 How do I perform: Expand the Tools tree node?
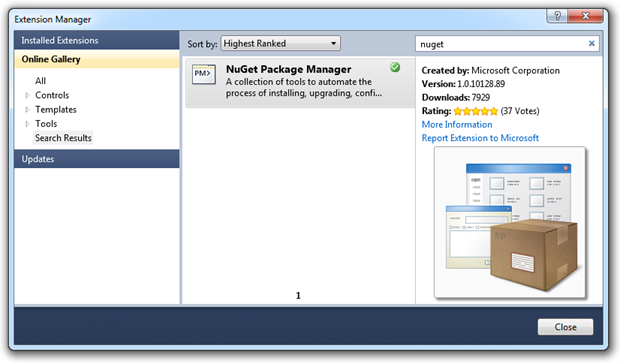click(x=27, y=124)
